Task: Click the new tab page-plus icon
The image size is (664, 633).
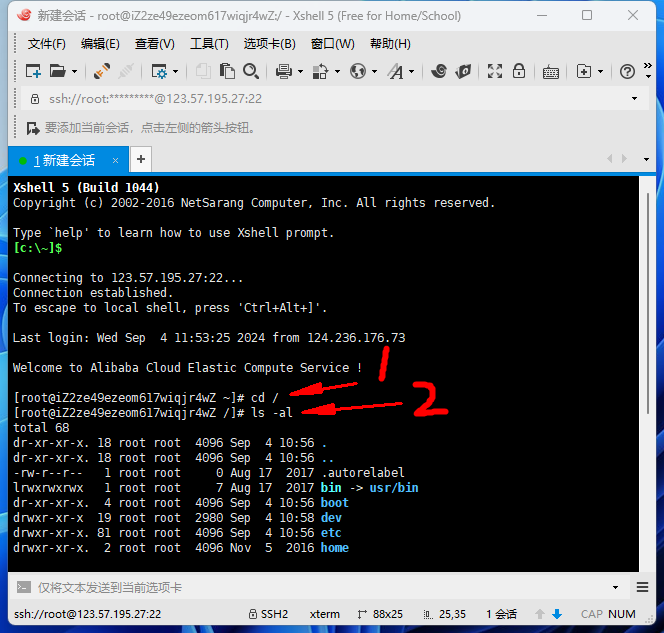Action: [x=584, y=71]
